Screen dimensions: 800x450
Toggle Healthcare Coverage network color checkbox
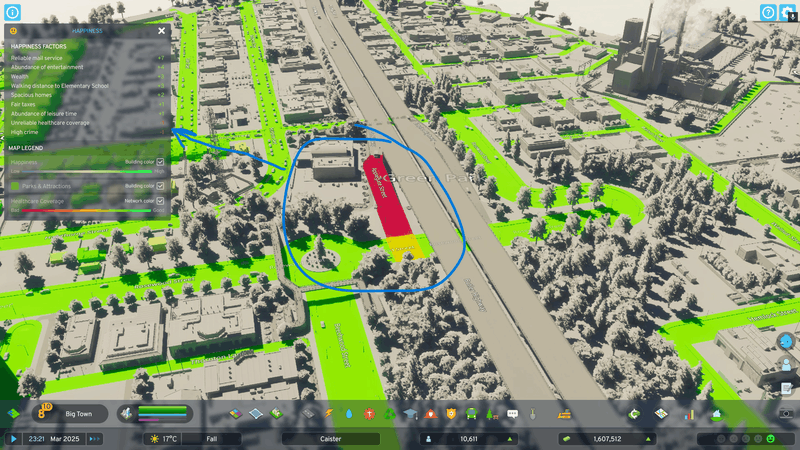click(160, 201)
